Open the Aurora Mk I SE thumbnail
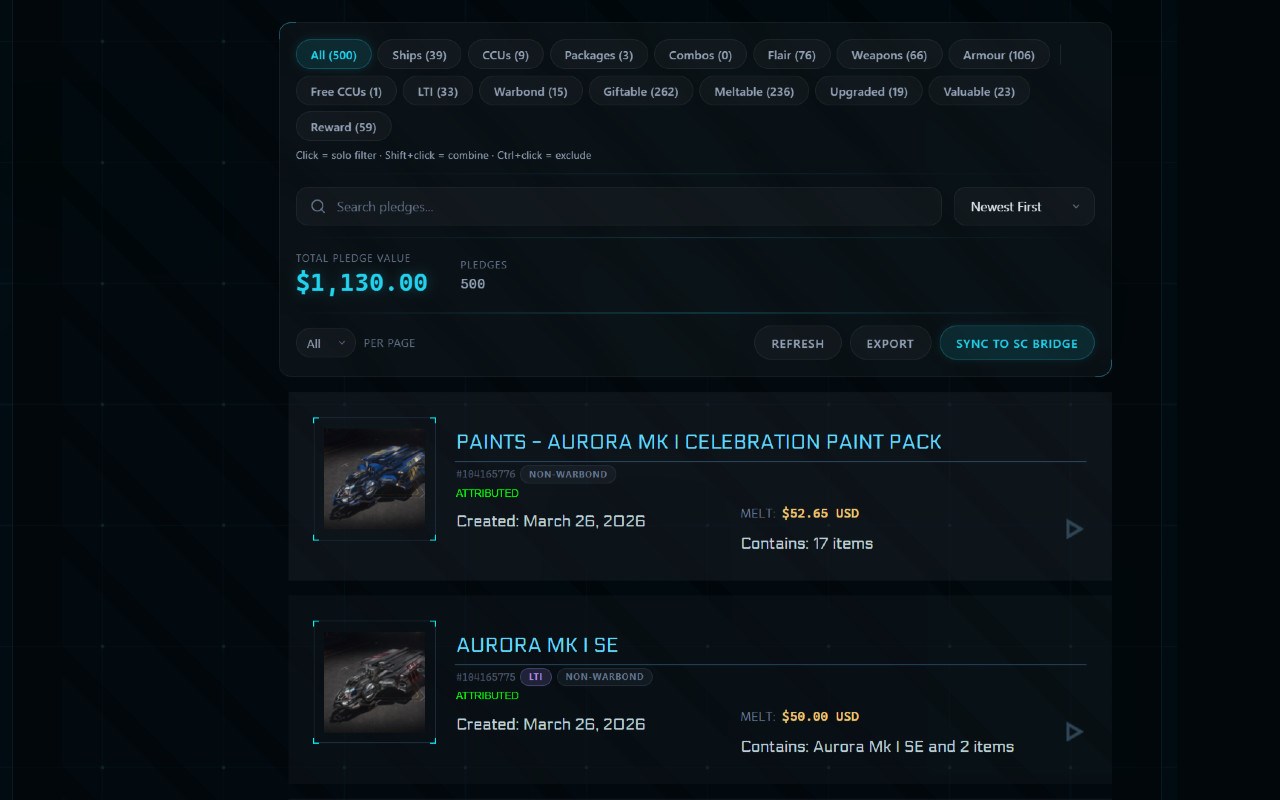 pos(374,682)
